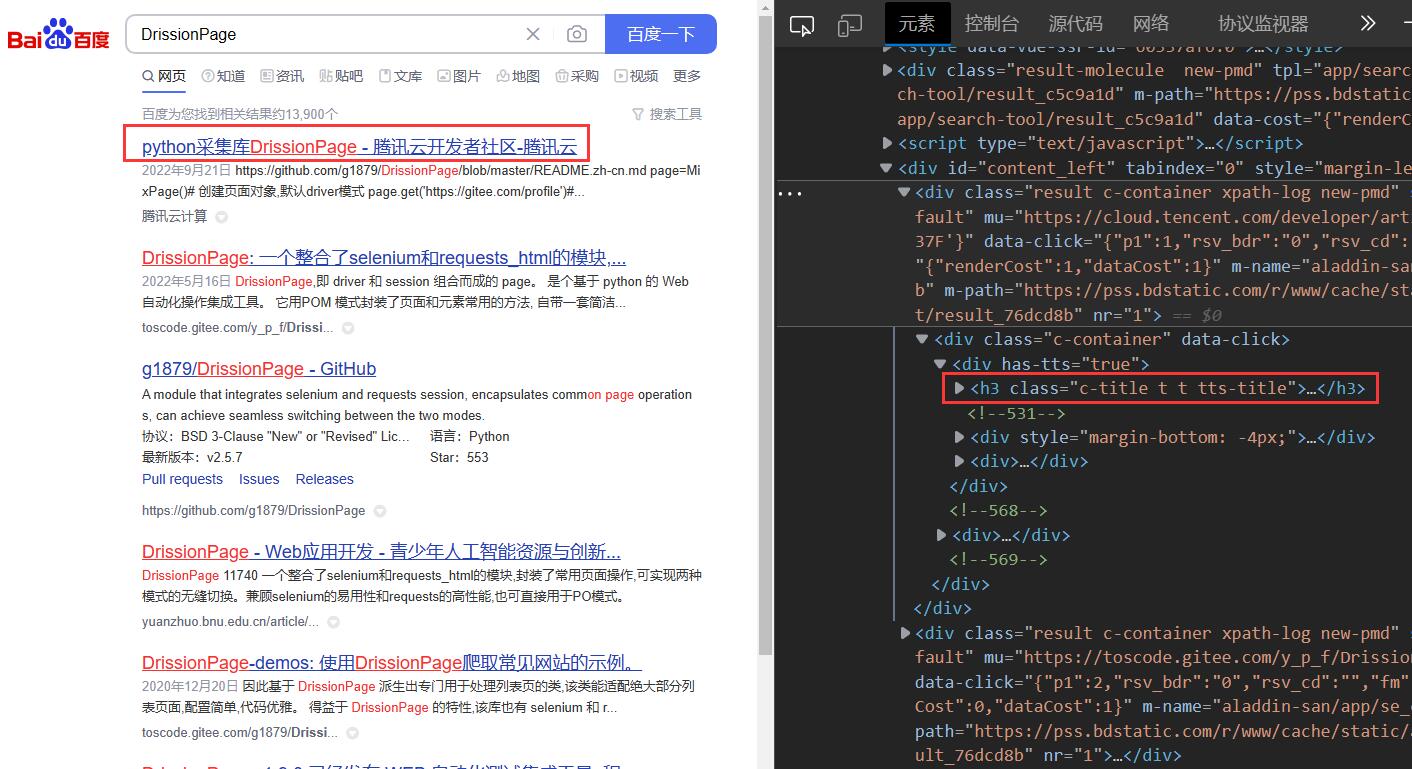1412x769 pixels.
Task: Toggle device emulation icon in DevTools
Action: coord(850,25)
